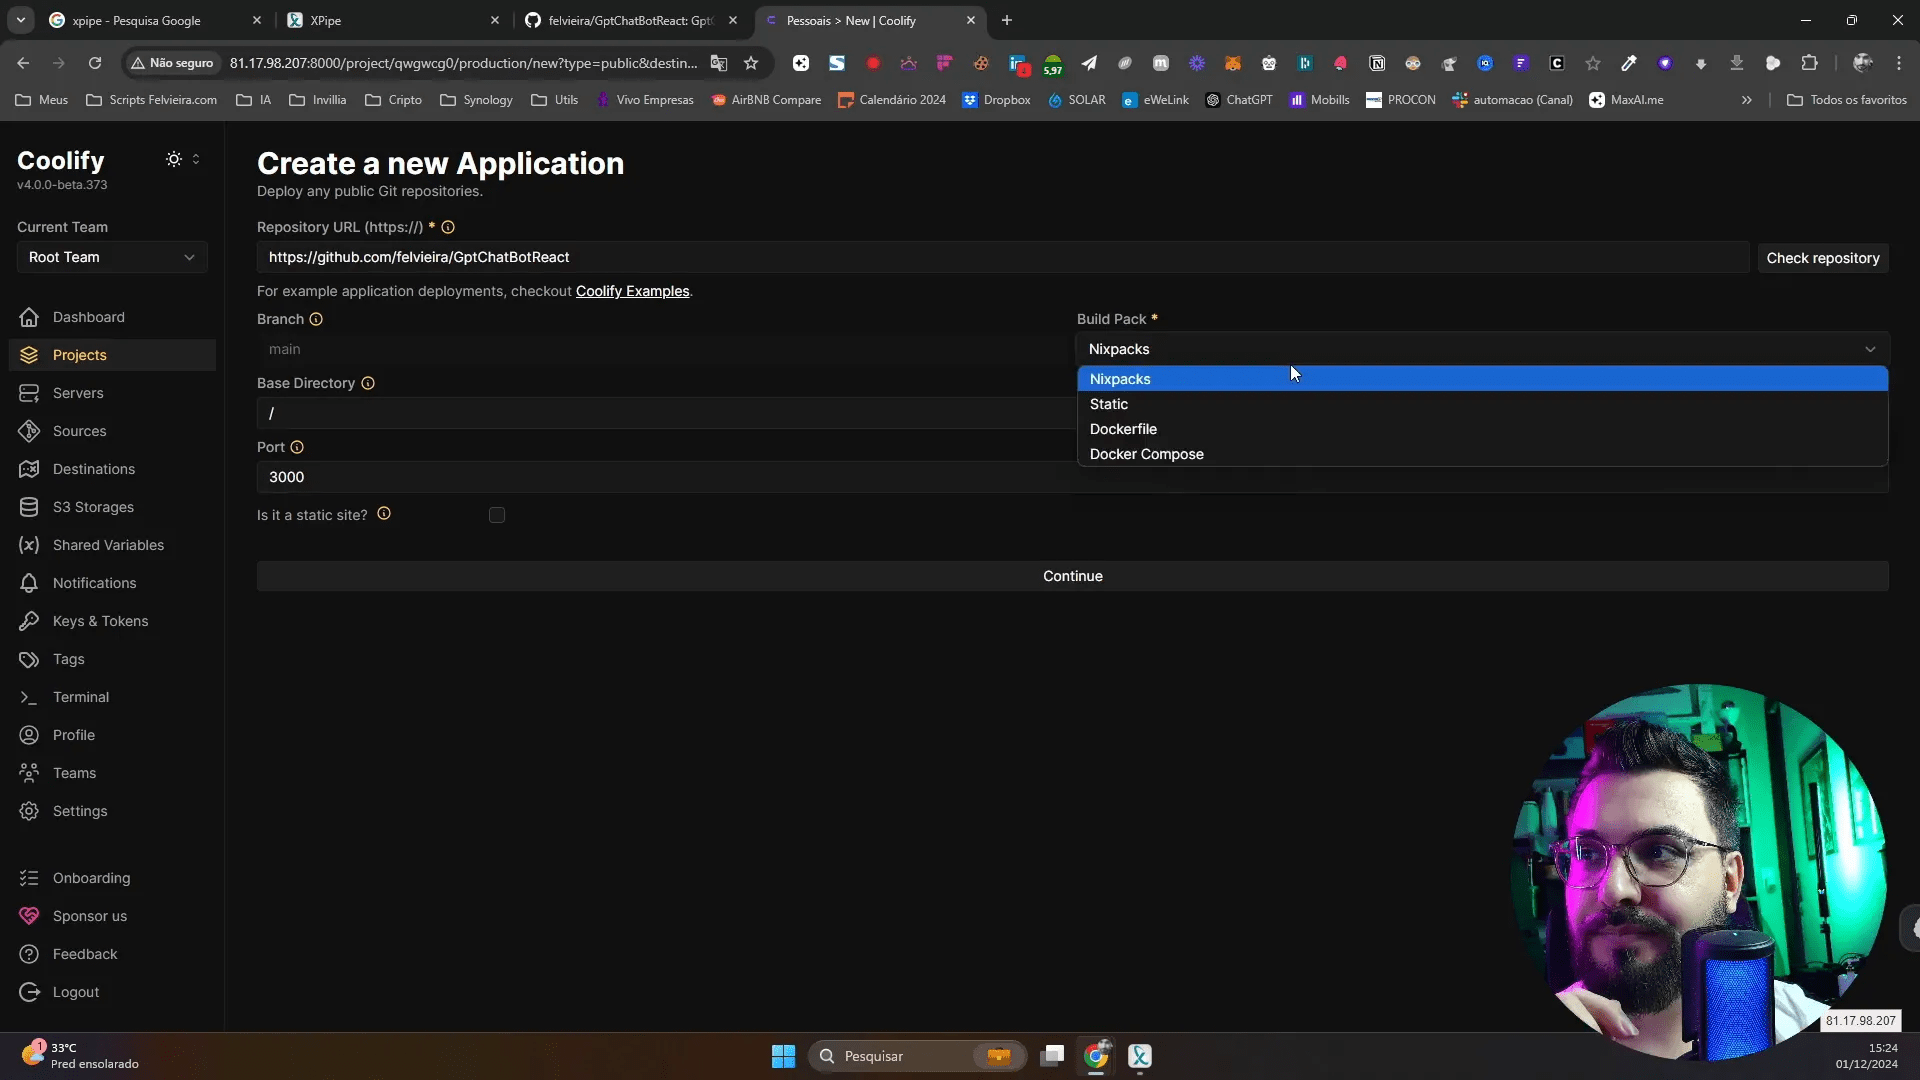
Task: Open the Coolify Examples link
Action: tap(632, 291)
